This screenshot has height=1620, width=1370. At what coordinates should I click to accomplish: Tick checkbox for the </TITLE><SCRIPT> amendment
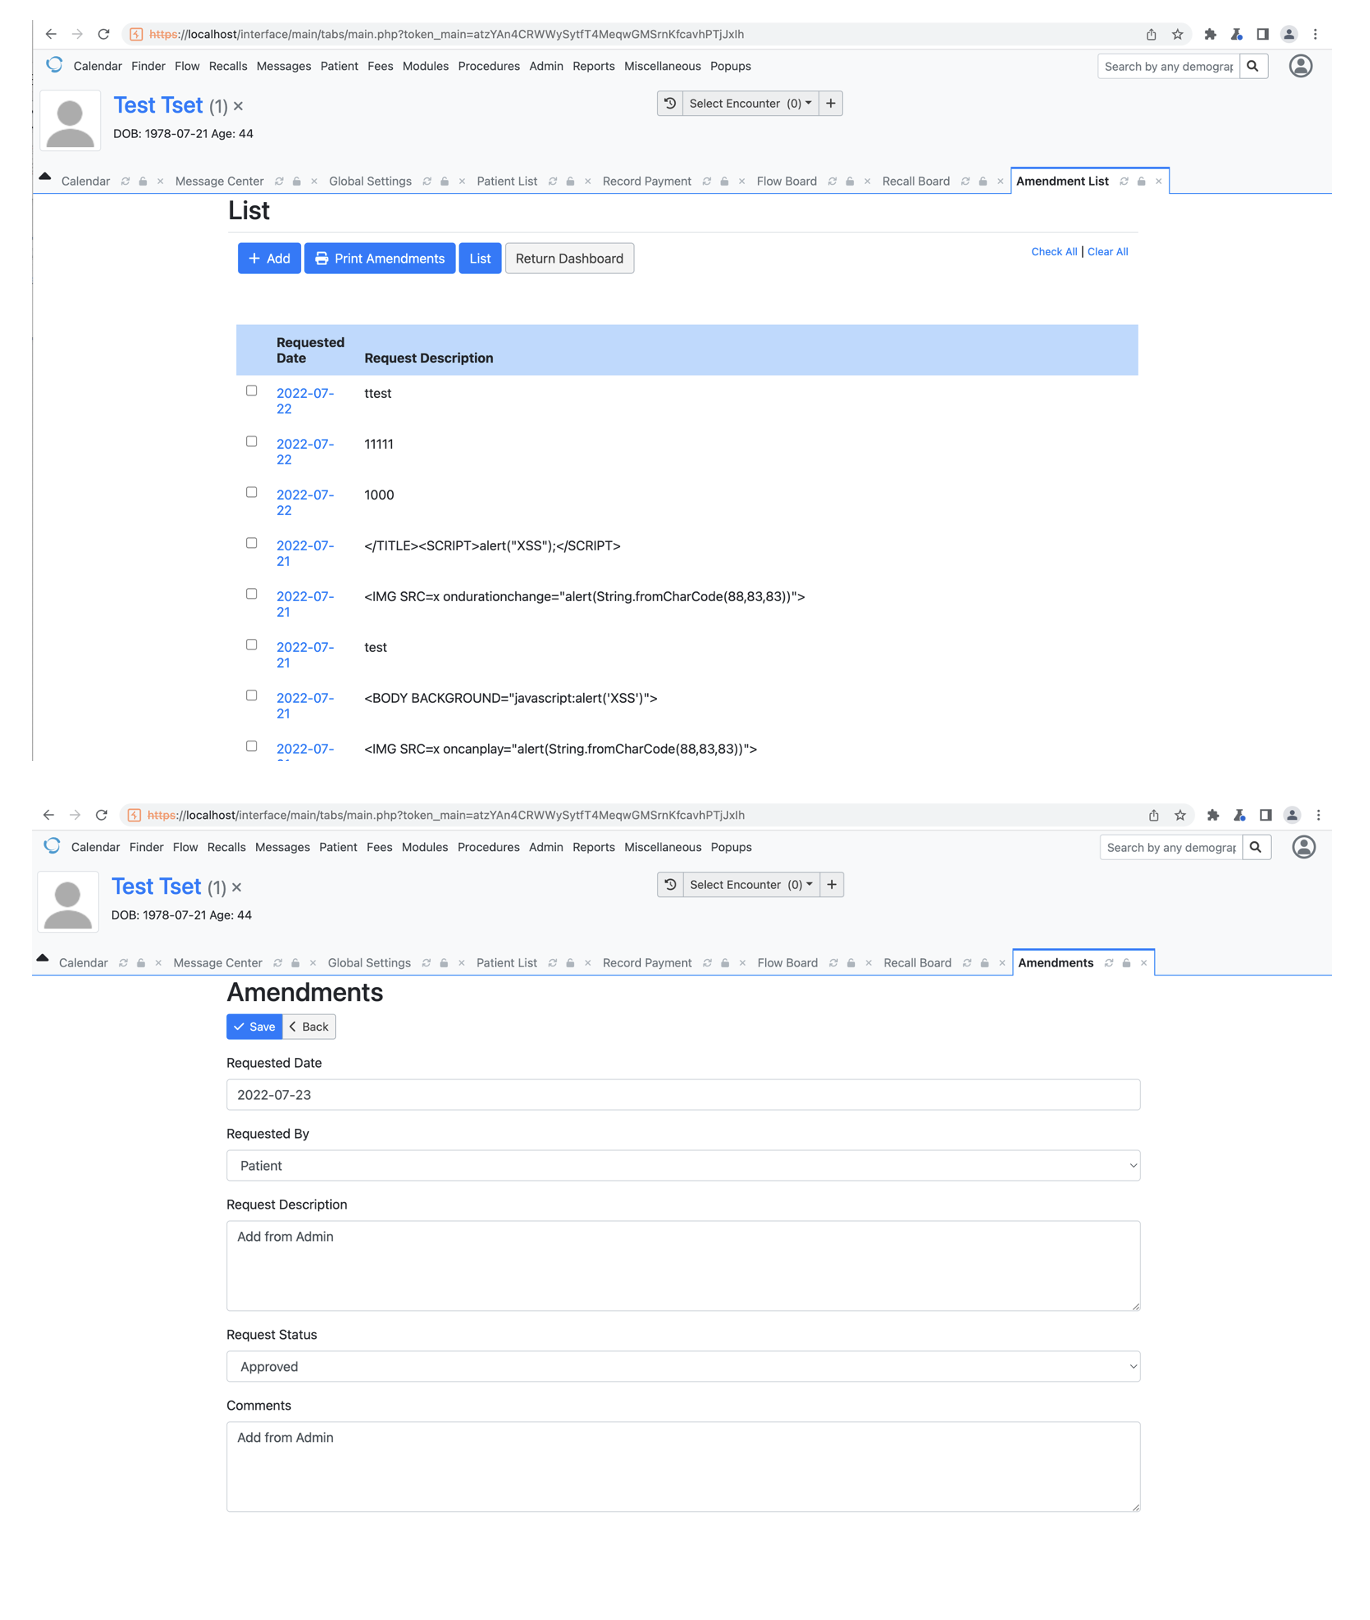click(x=252, y=543)
